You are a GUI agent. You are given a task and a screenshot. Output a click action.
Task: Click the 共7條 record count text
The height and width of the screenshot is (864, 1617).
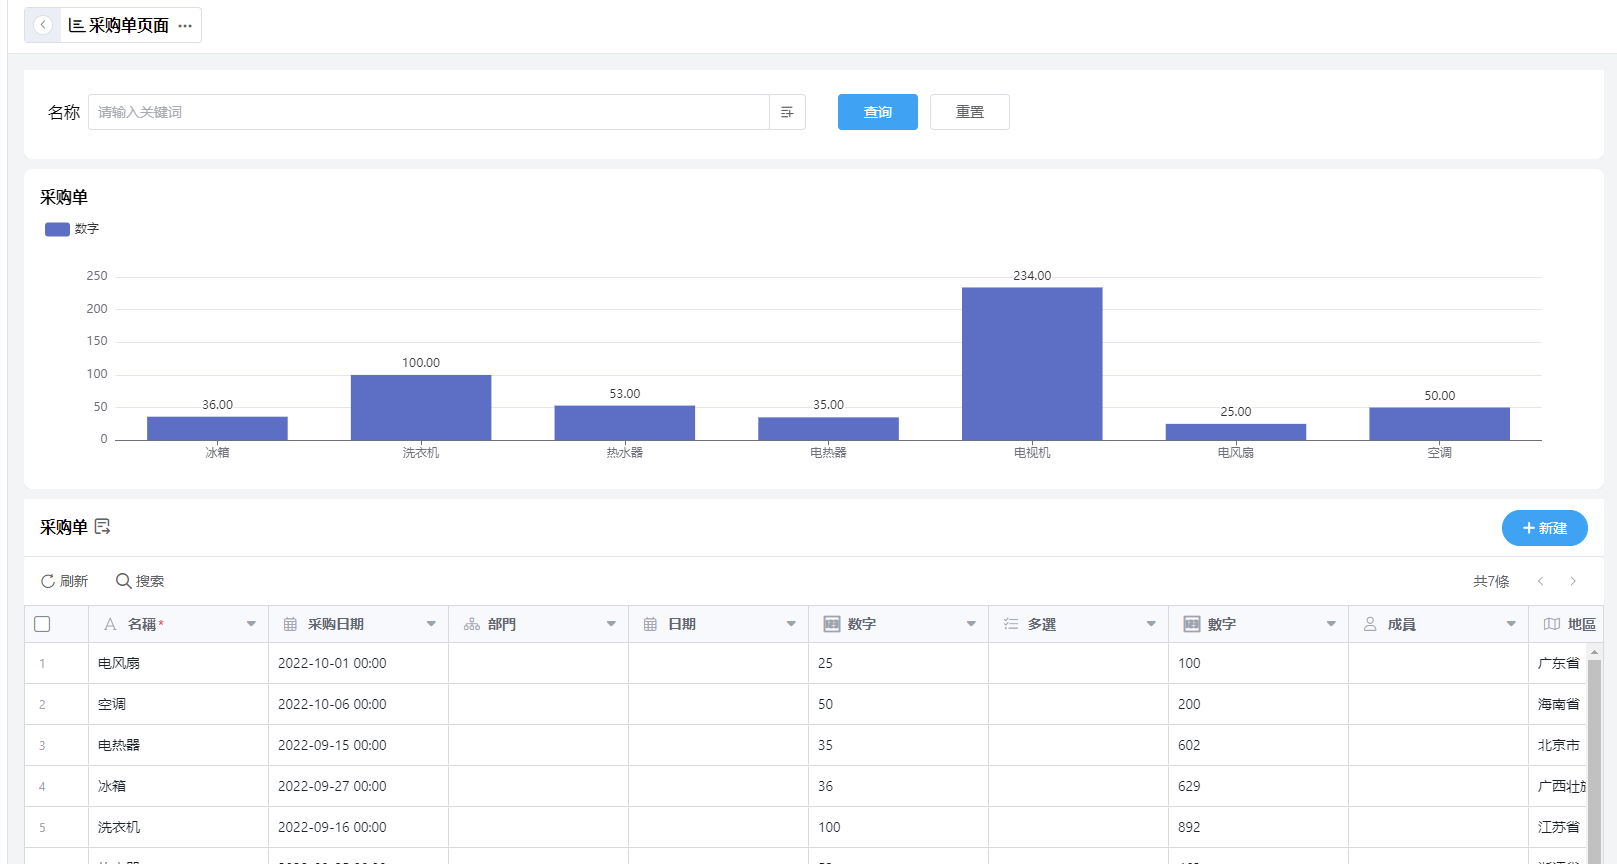1491,581
